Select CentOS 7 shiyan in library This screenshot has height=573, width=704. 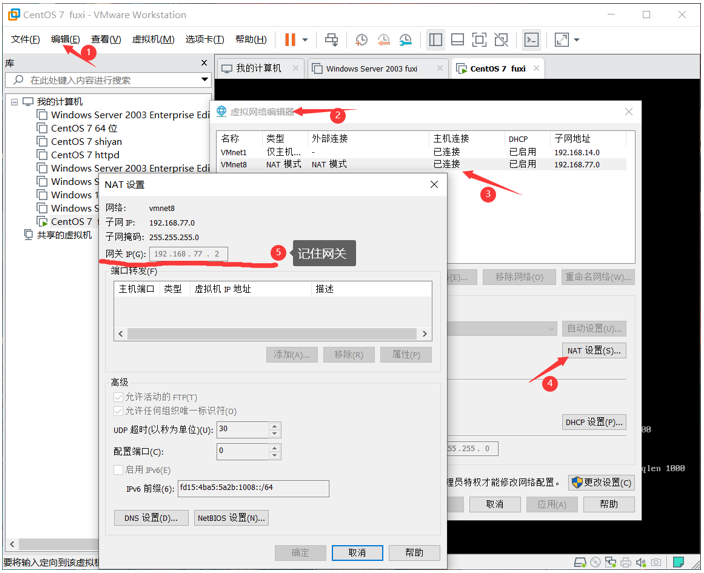click(x=86, y=141)
